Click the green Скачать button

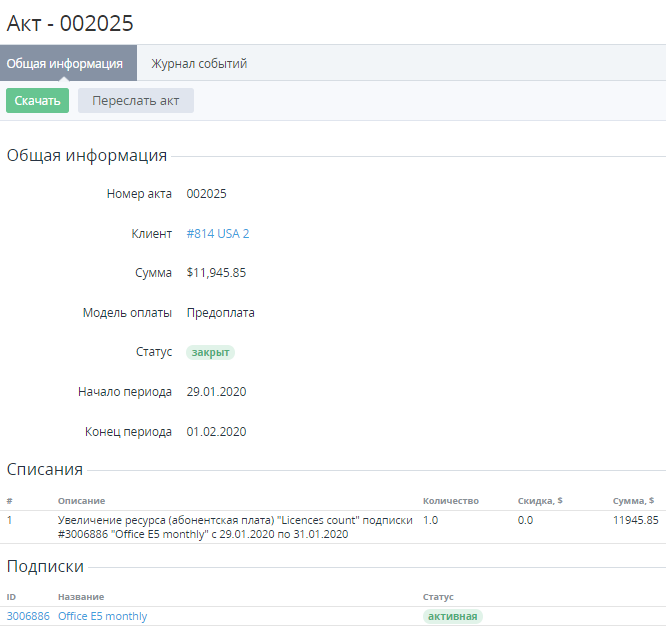pyautogui.click(x=37, y=101)
